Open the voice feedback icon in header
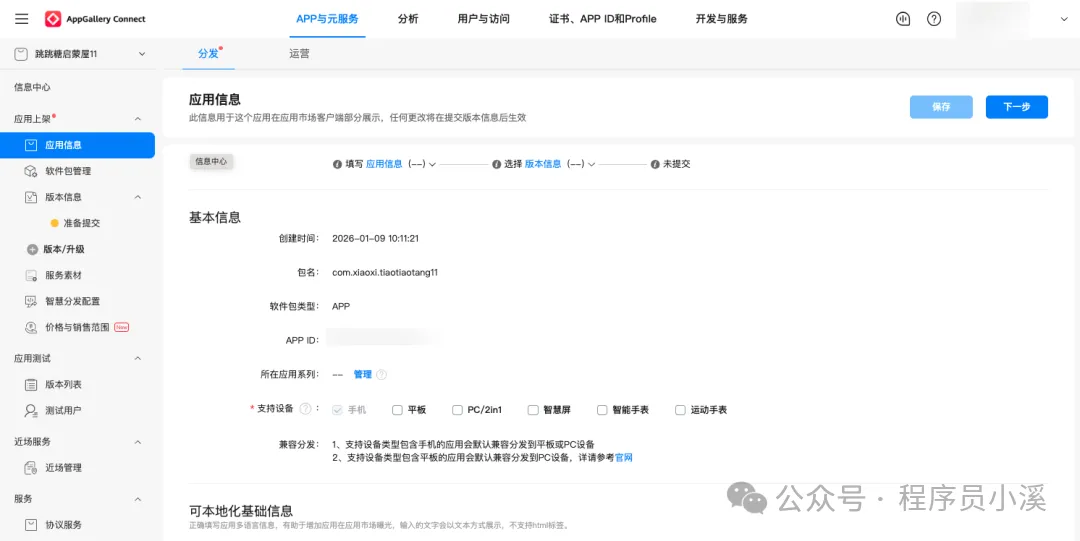The image size is (1080, 541). [x=903, y=19]
